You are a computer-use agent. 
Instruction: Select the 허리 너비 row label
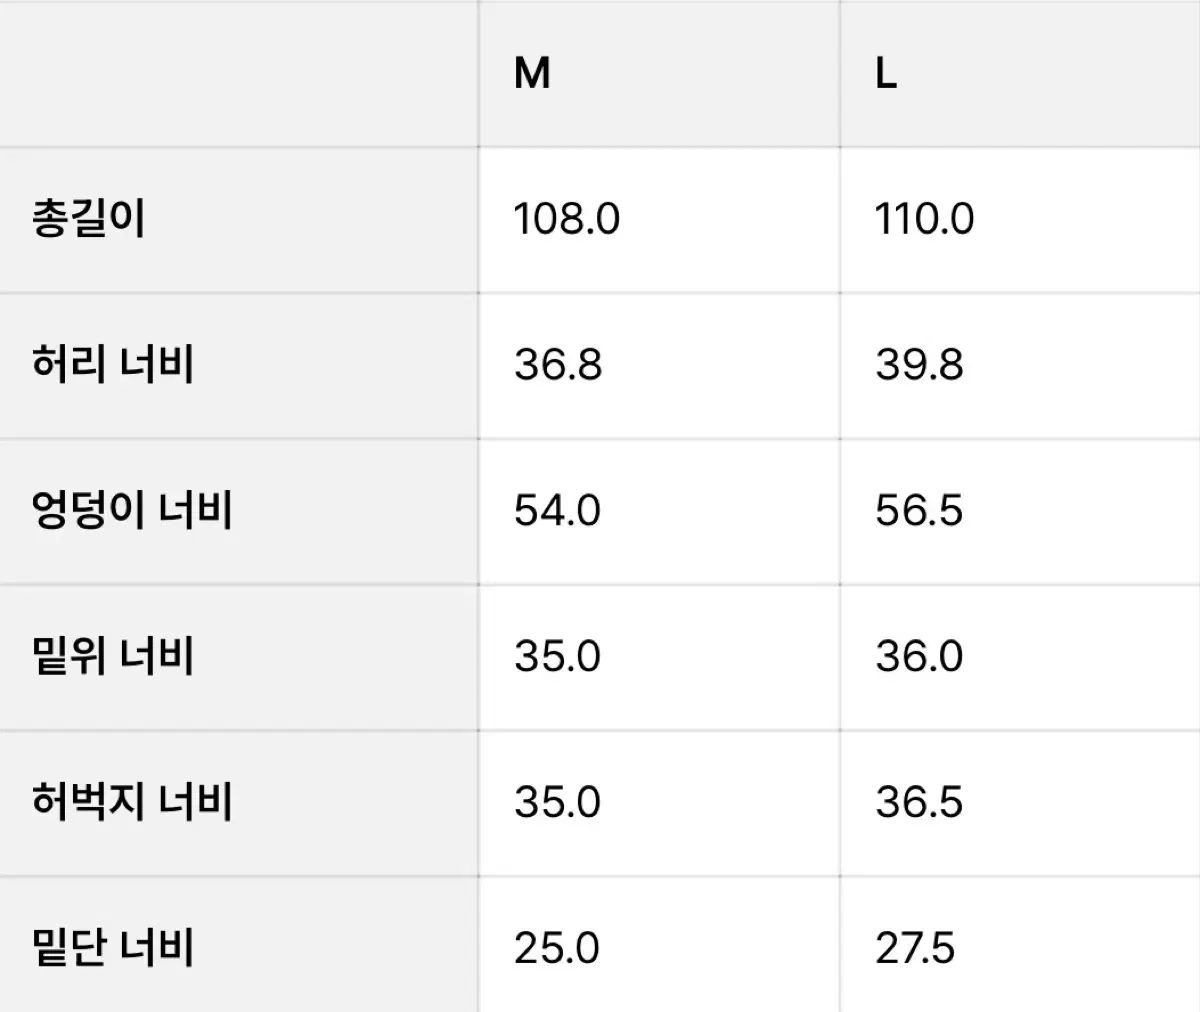(x=113, y=364)
